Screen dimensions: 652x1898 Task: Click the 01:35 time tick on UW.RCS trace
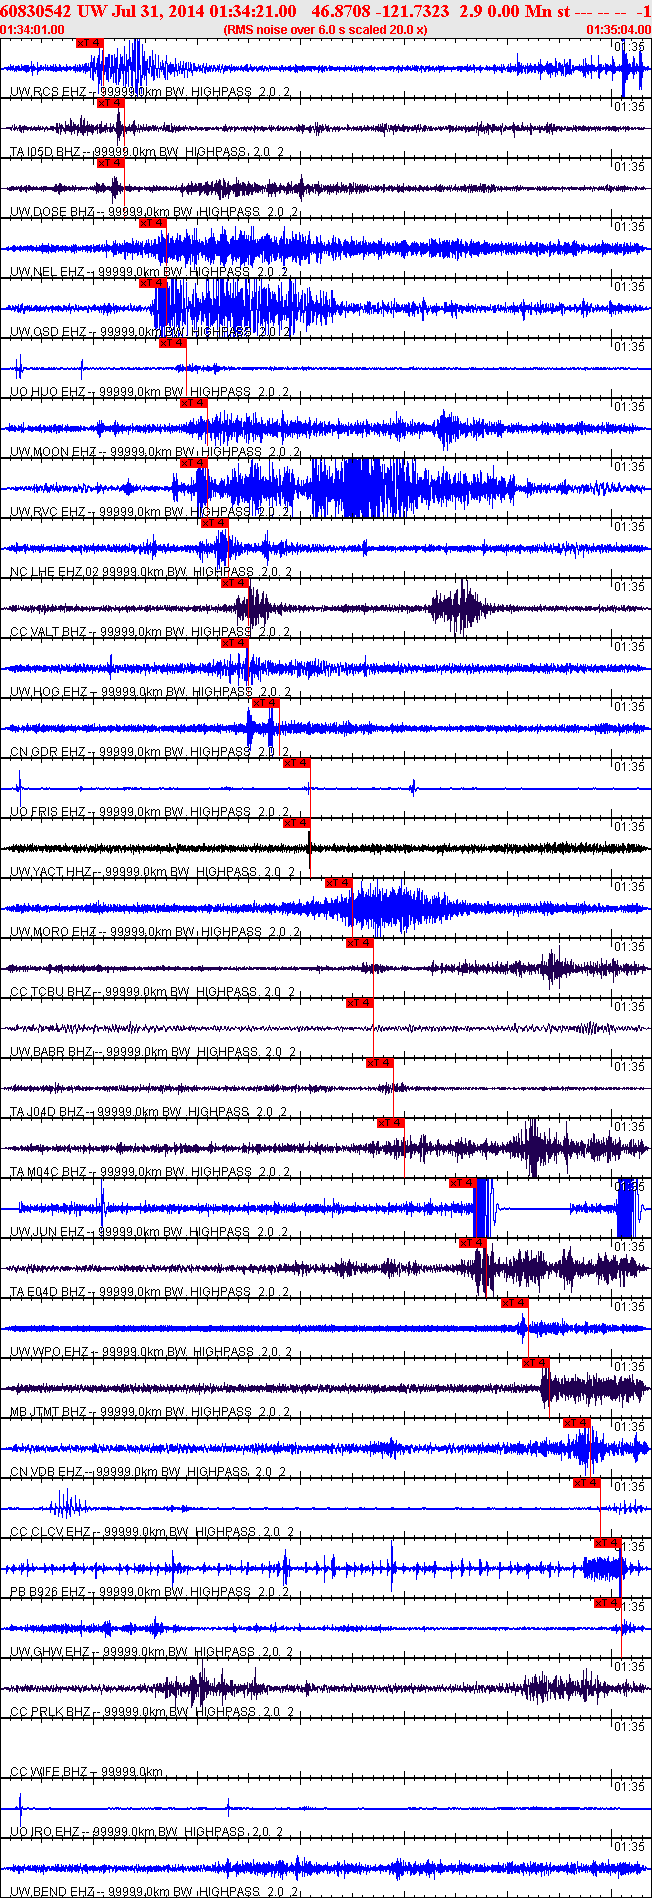tap(629, 47)
